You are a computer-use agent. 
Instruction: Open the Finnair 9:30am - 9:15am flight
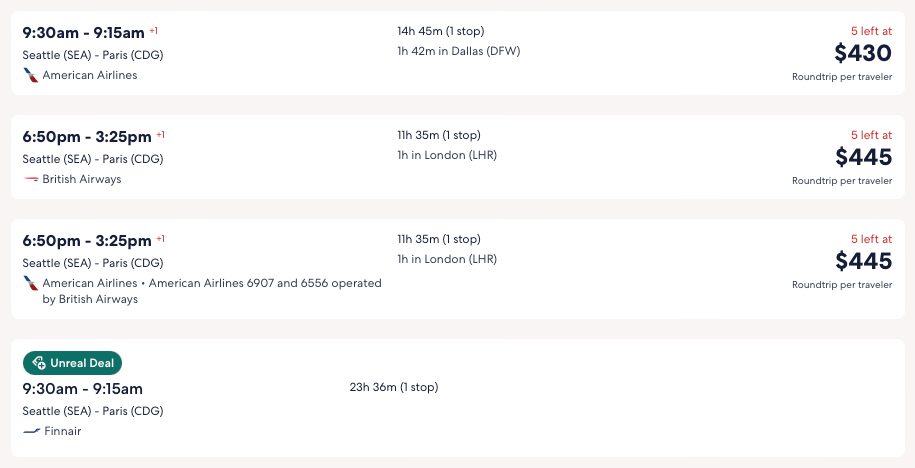click(x=83, y=388)
